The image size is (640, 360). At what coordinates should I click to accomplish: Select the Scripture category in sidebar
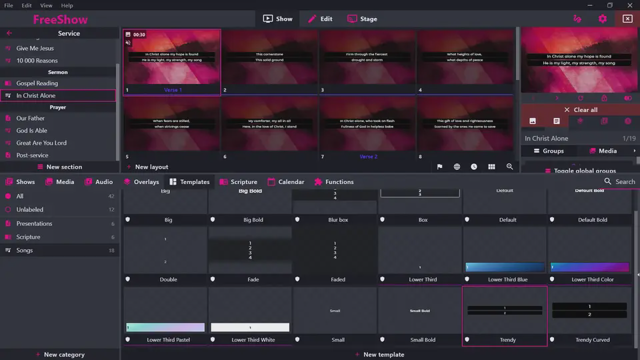(x=60, y=237)
